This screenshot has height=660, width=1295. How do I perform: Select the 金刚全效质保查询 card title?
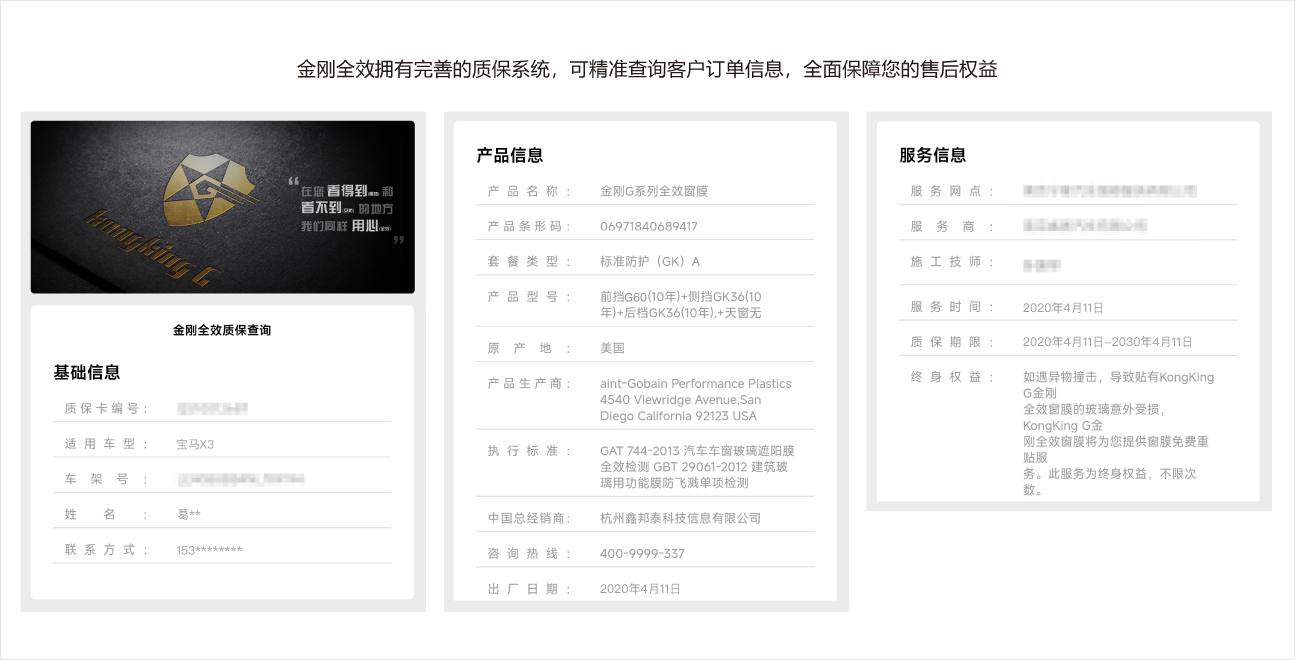[x=222, y=330]
